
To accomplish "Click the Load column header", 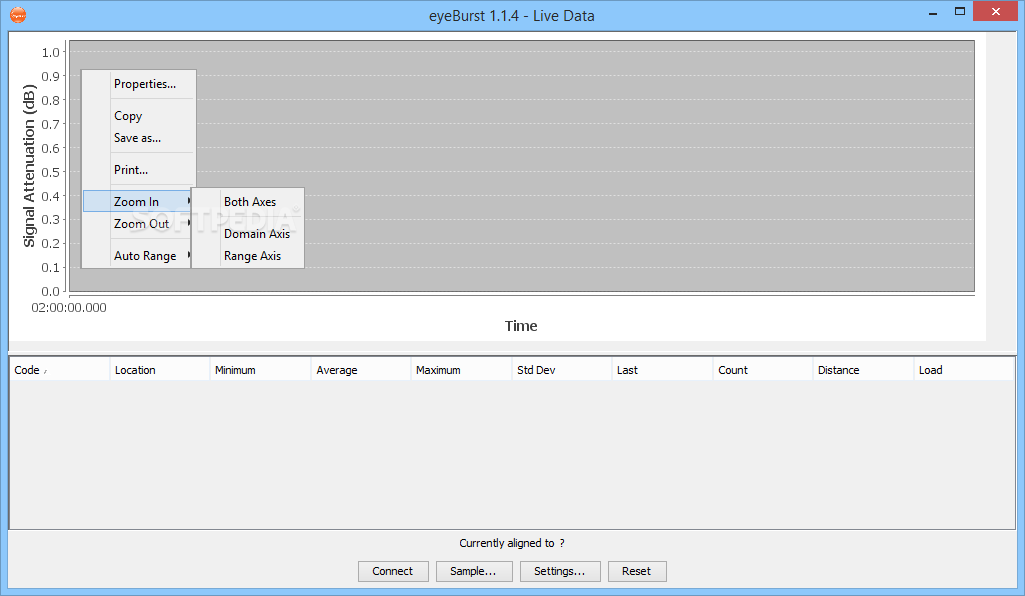I will 964,370.
